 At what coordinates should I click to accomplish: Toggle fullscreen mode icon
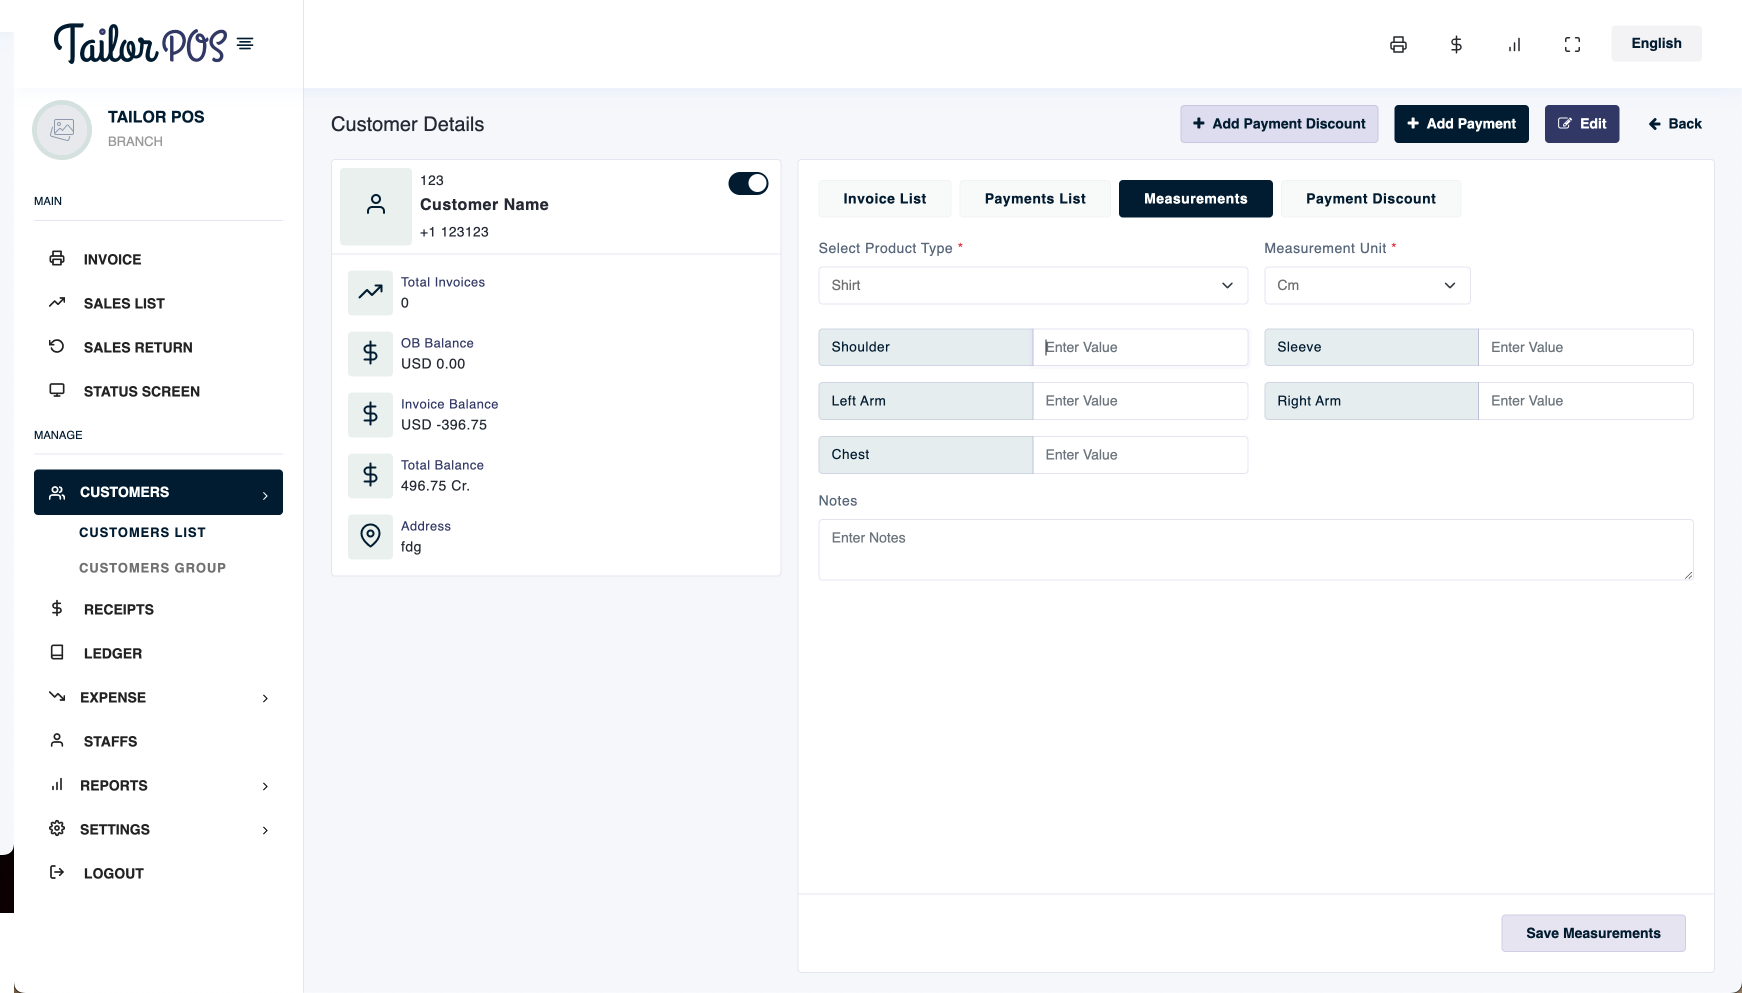click(x=1572, y=44)
